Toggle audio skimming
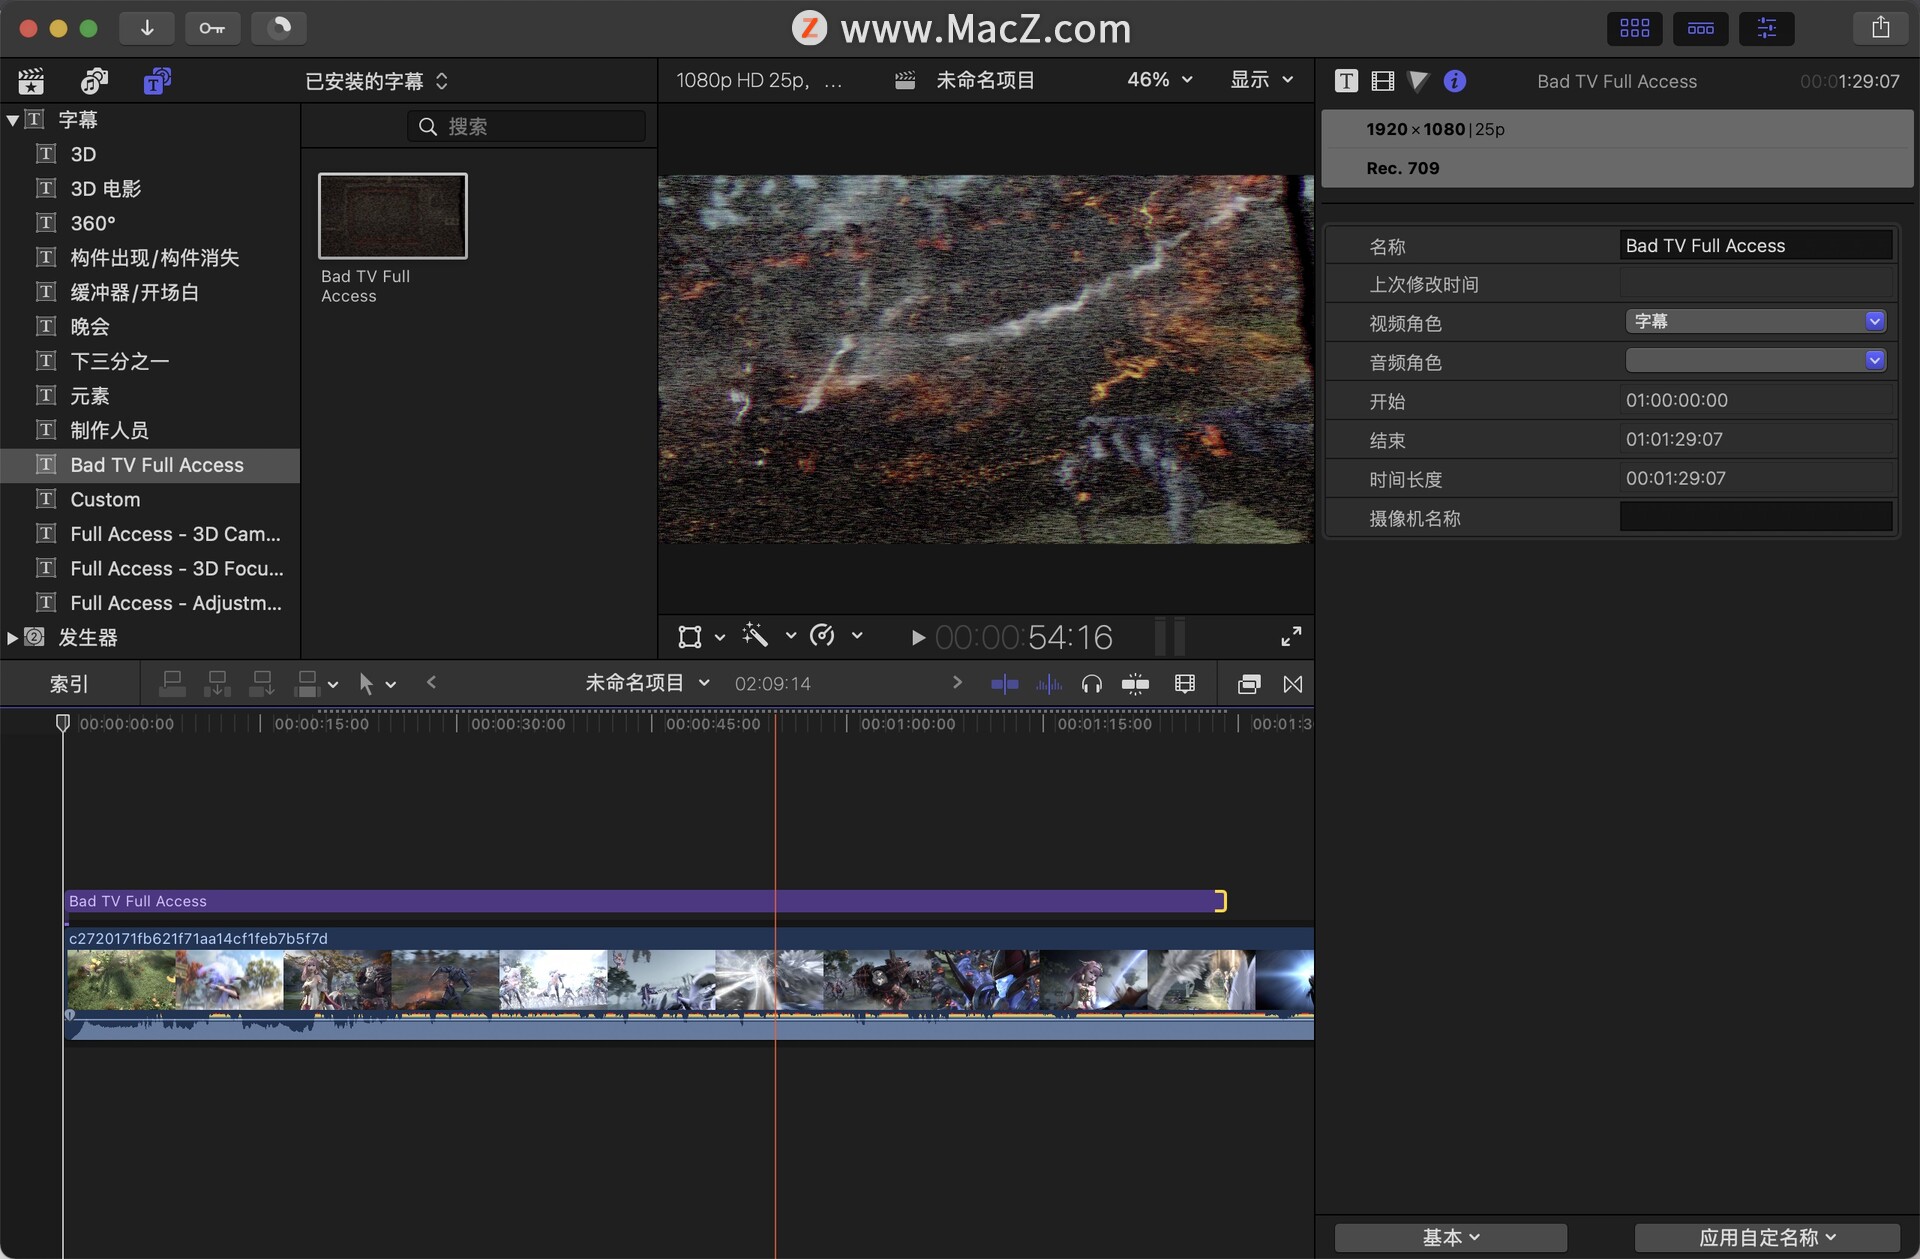 (1048, 684)
